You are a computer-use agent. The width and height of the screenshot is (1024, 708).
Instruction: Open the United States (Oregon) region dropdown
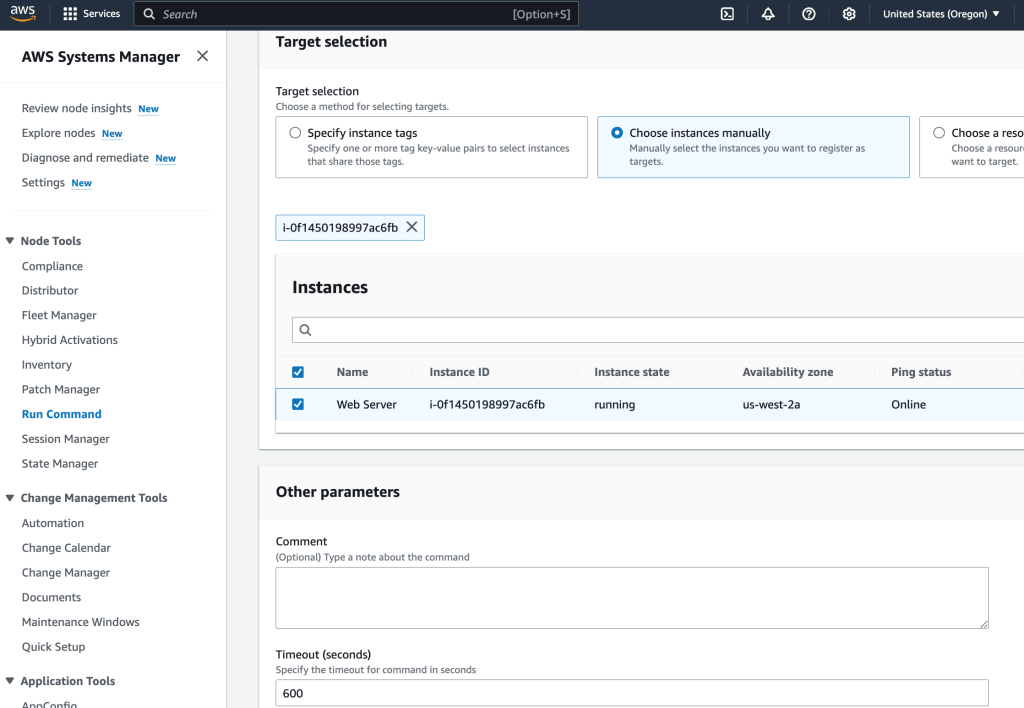941,14
